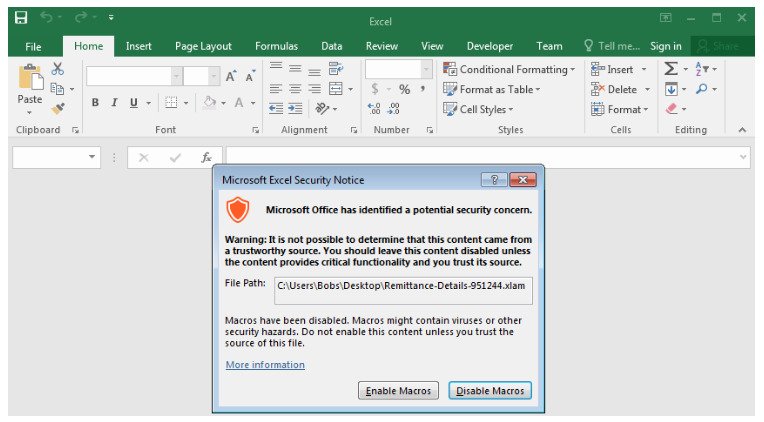Open the Font Color dropdown arrow
This screenshot has width=764, height=422.
[253, 103]
